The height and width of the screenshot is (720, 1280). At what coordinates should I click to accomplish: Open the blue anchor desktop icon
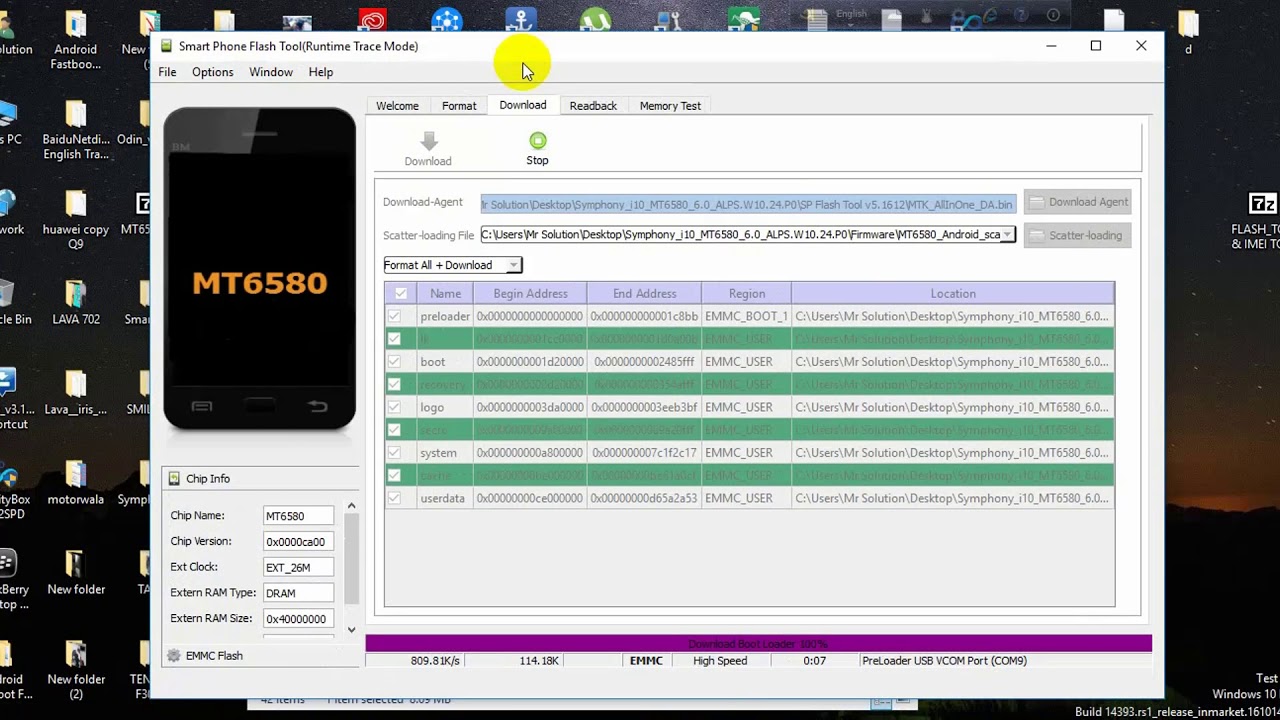point(521,19)
